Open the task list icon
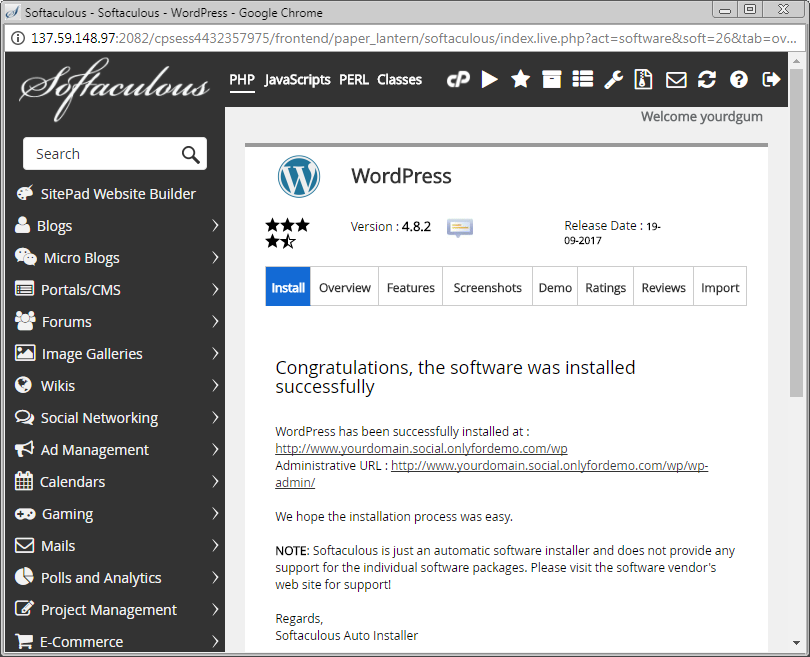 point(583,80)
